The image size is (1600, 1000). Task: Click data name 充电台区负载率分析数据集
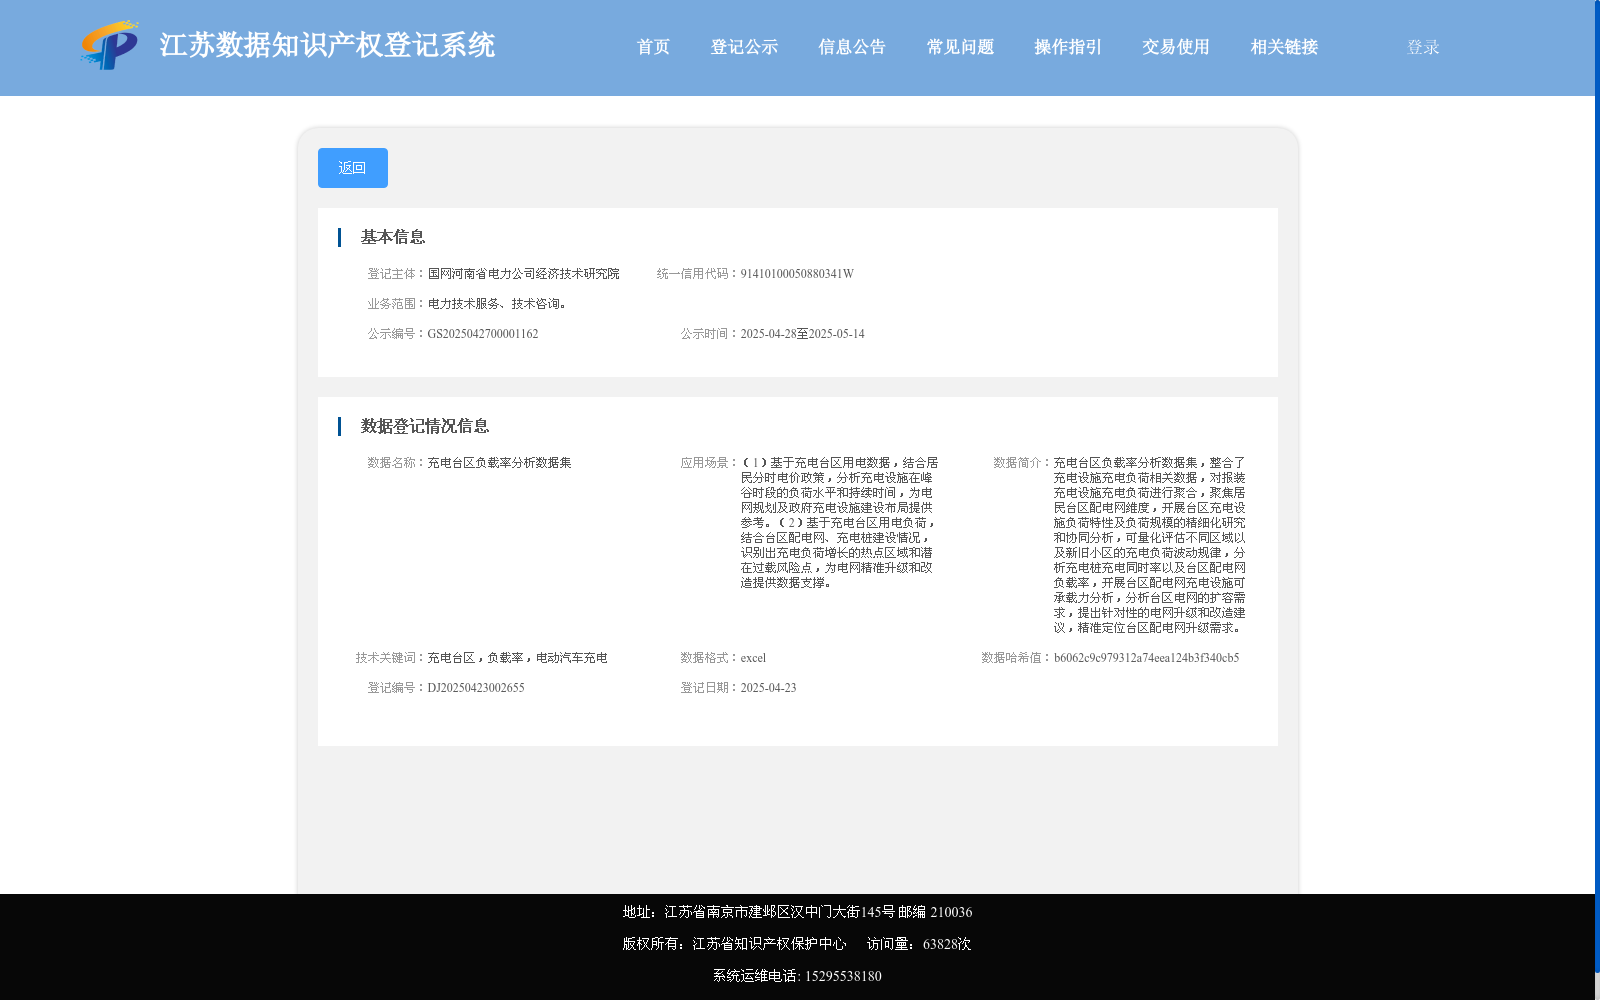click(x=499, y=463)
